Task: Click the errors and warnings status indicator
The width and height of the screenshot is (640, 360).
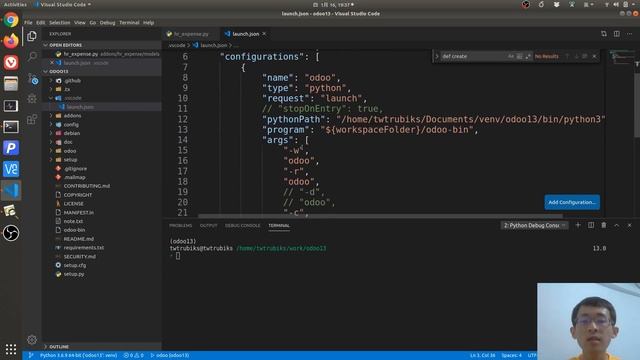Action: click(x=133, y=356)
